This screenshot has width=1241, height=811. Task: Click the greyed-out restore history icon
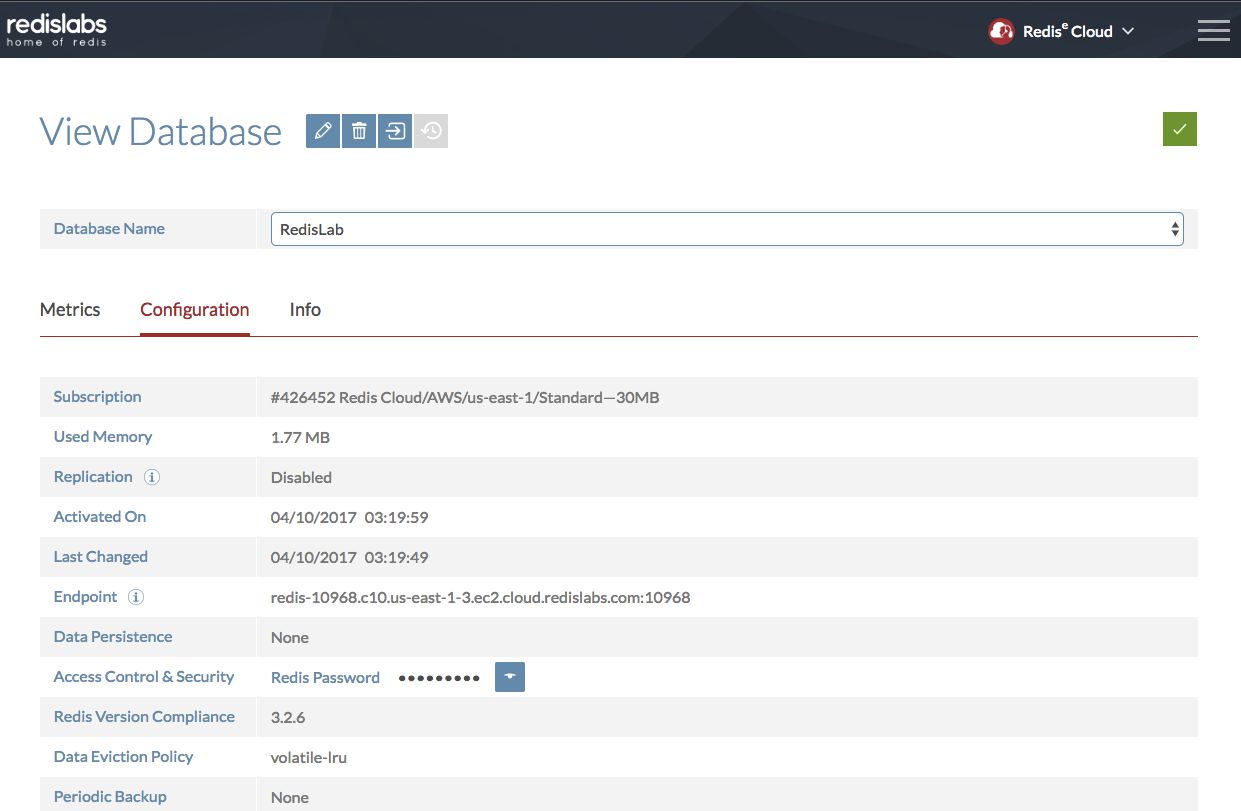(x=431, y=131)
